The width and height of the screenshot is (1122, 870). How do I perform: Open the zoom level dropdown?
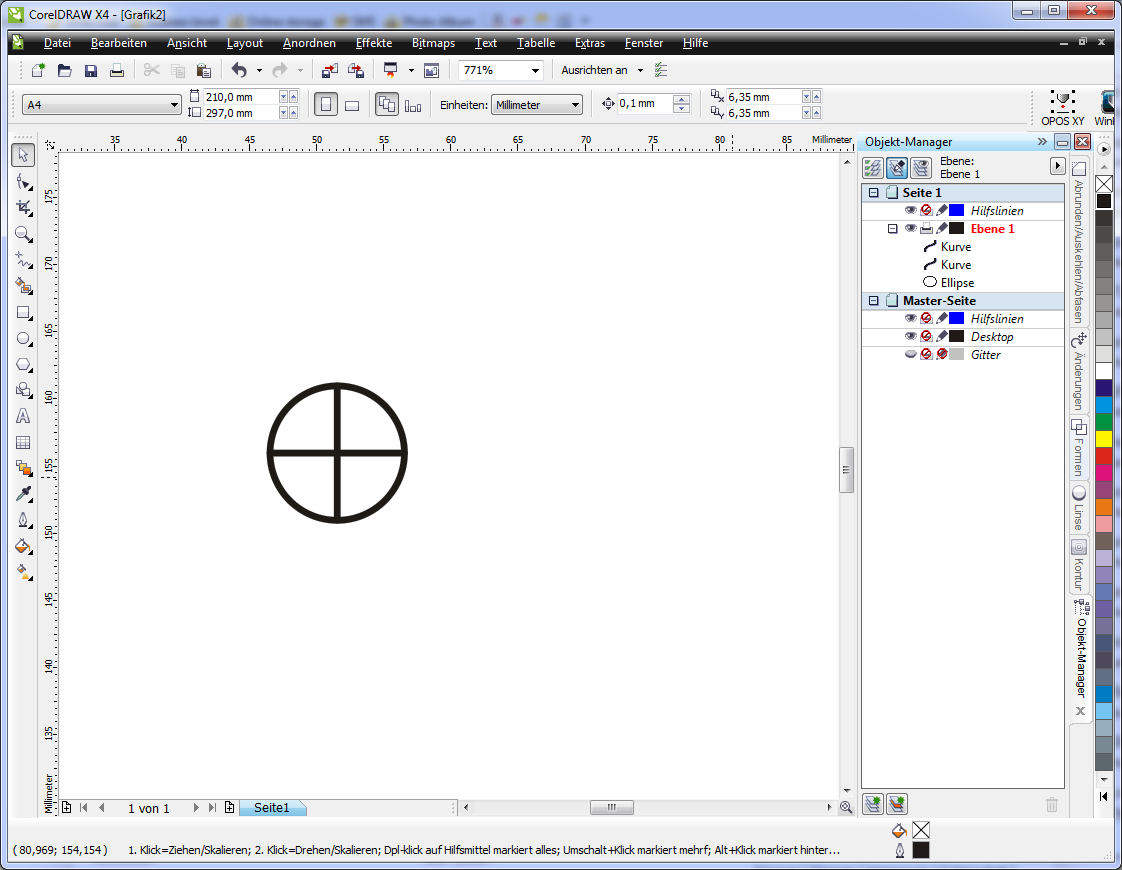click(x=536, y=70)
